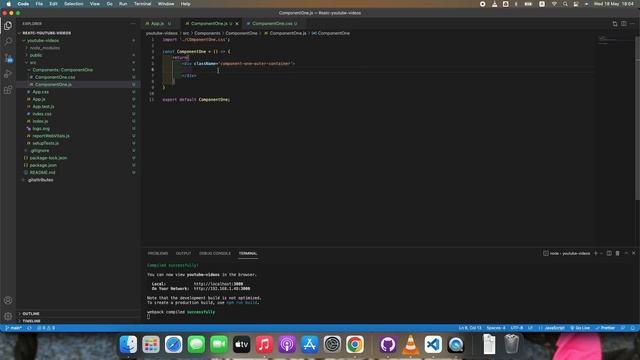Expand the public folder
Screen dimensions: 640x360
coord(36,55)
